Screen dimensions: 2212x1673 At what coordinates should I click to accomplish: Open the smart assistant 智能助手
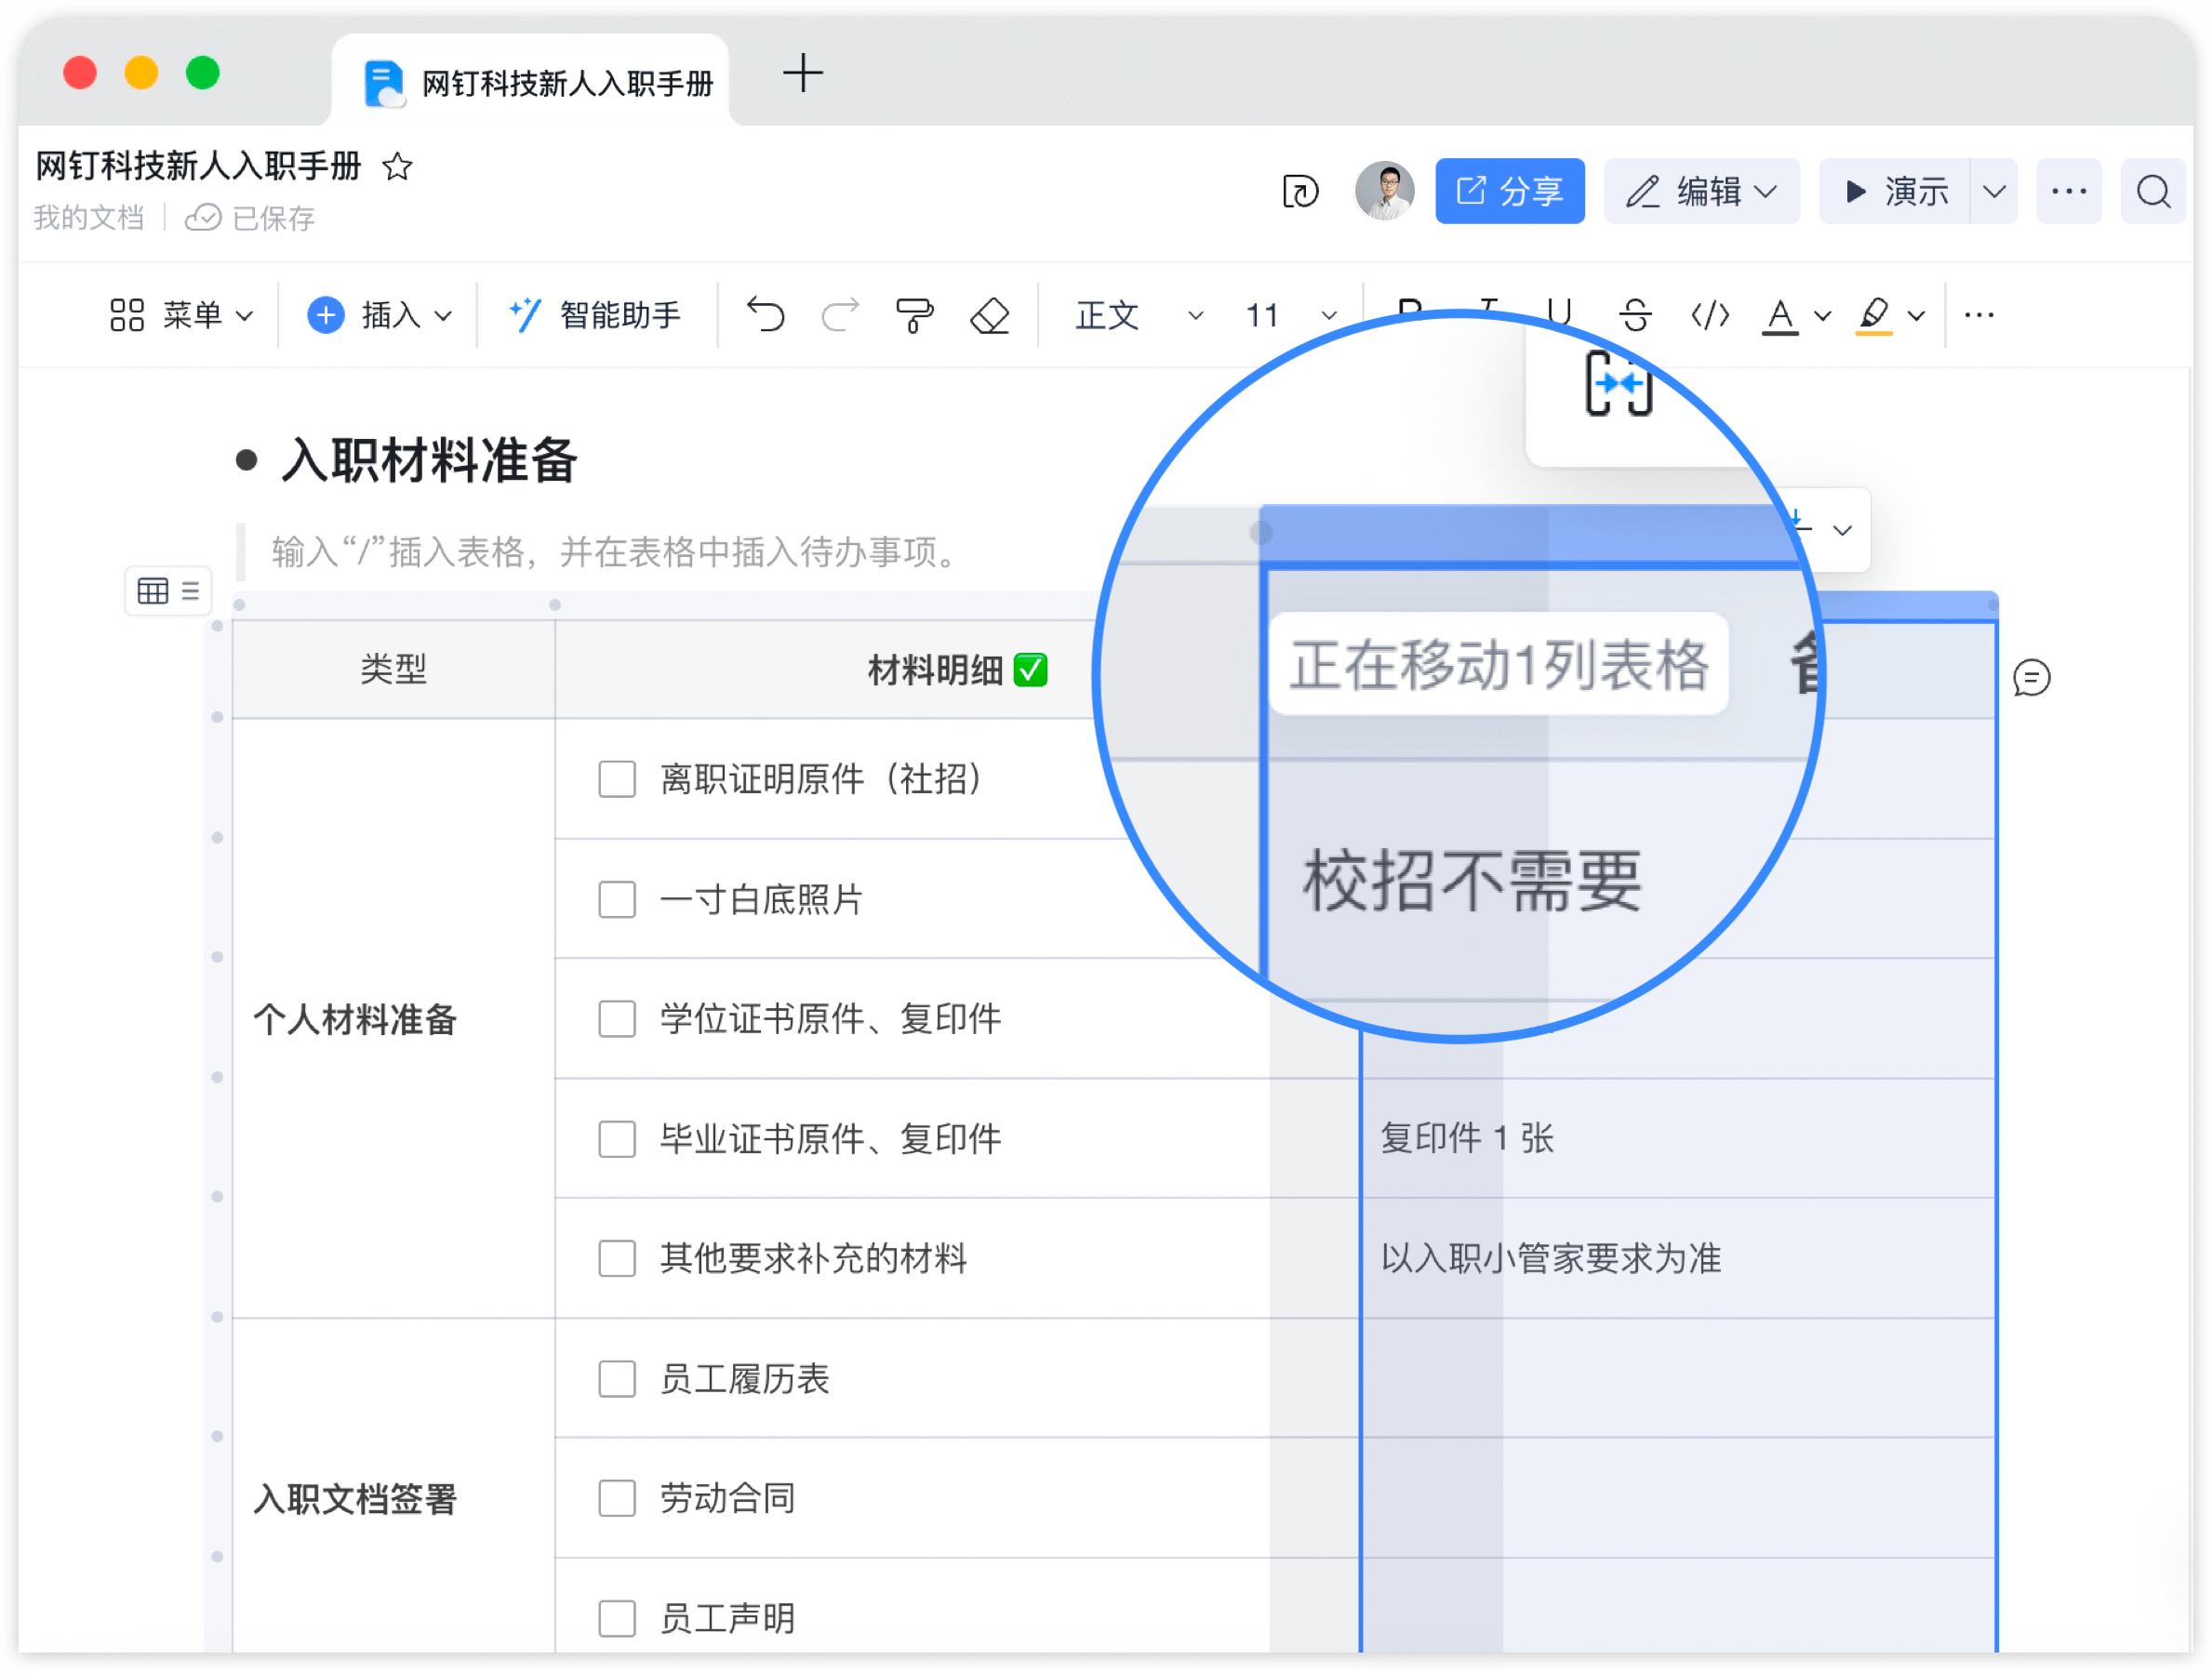(595, 315)
